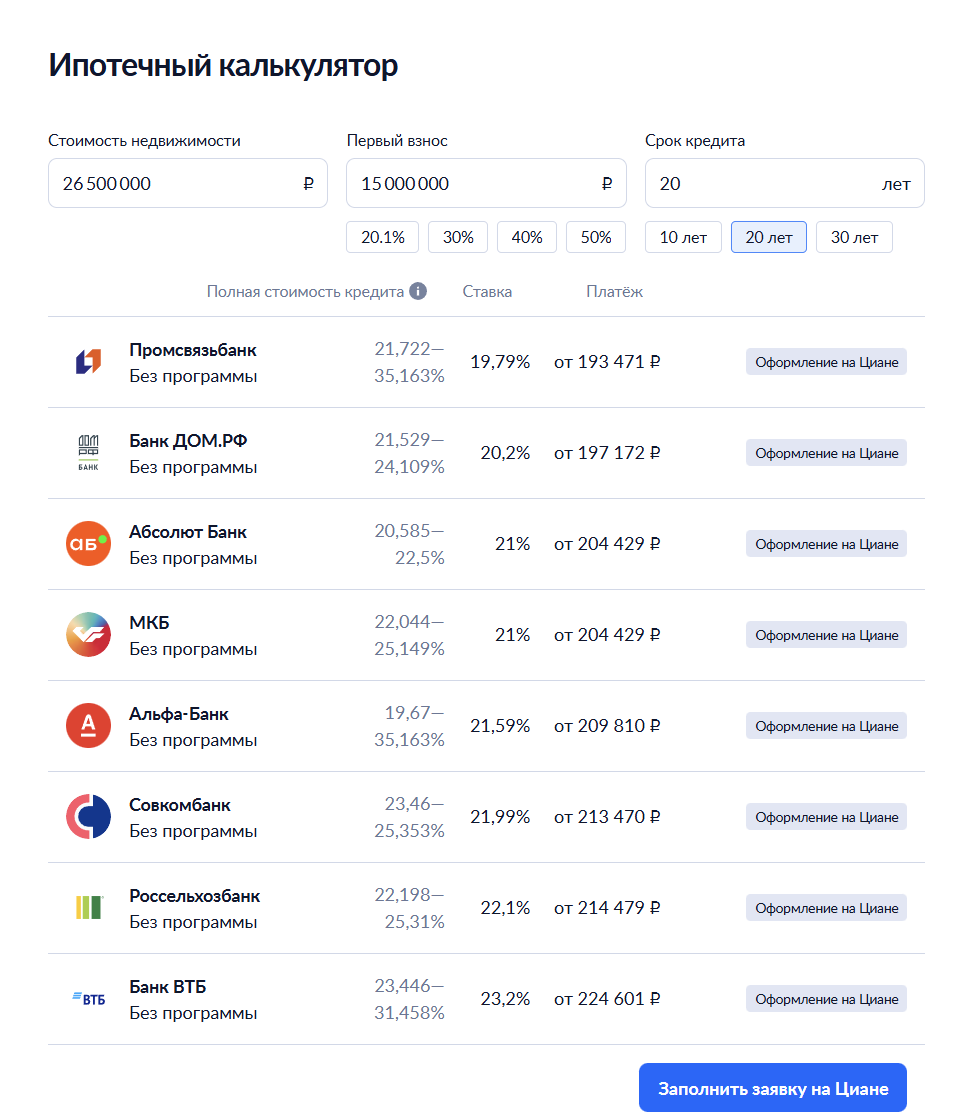Click the property cost input field
Image resolution: width=966 pixels, height=1119 pixels.
[x=175, y=184]
